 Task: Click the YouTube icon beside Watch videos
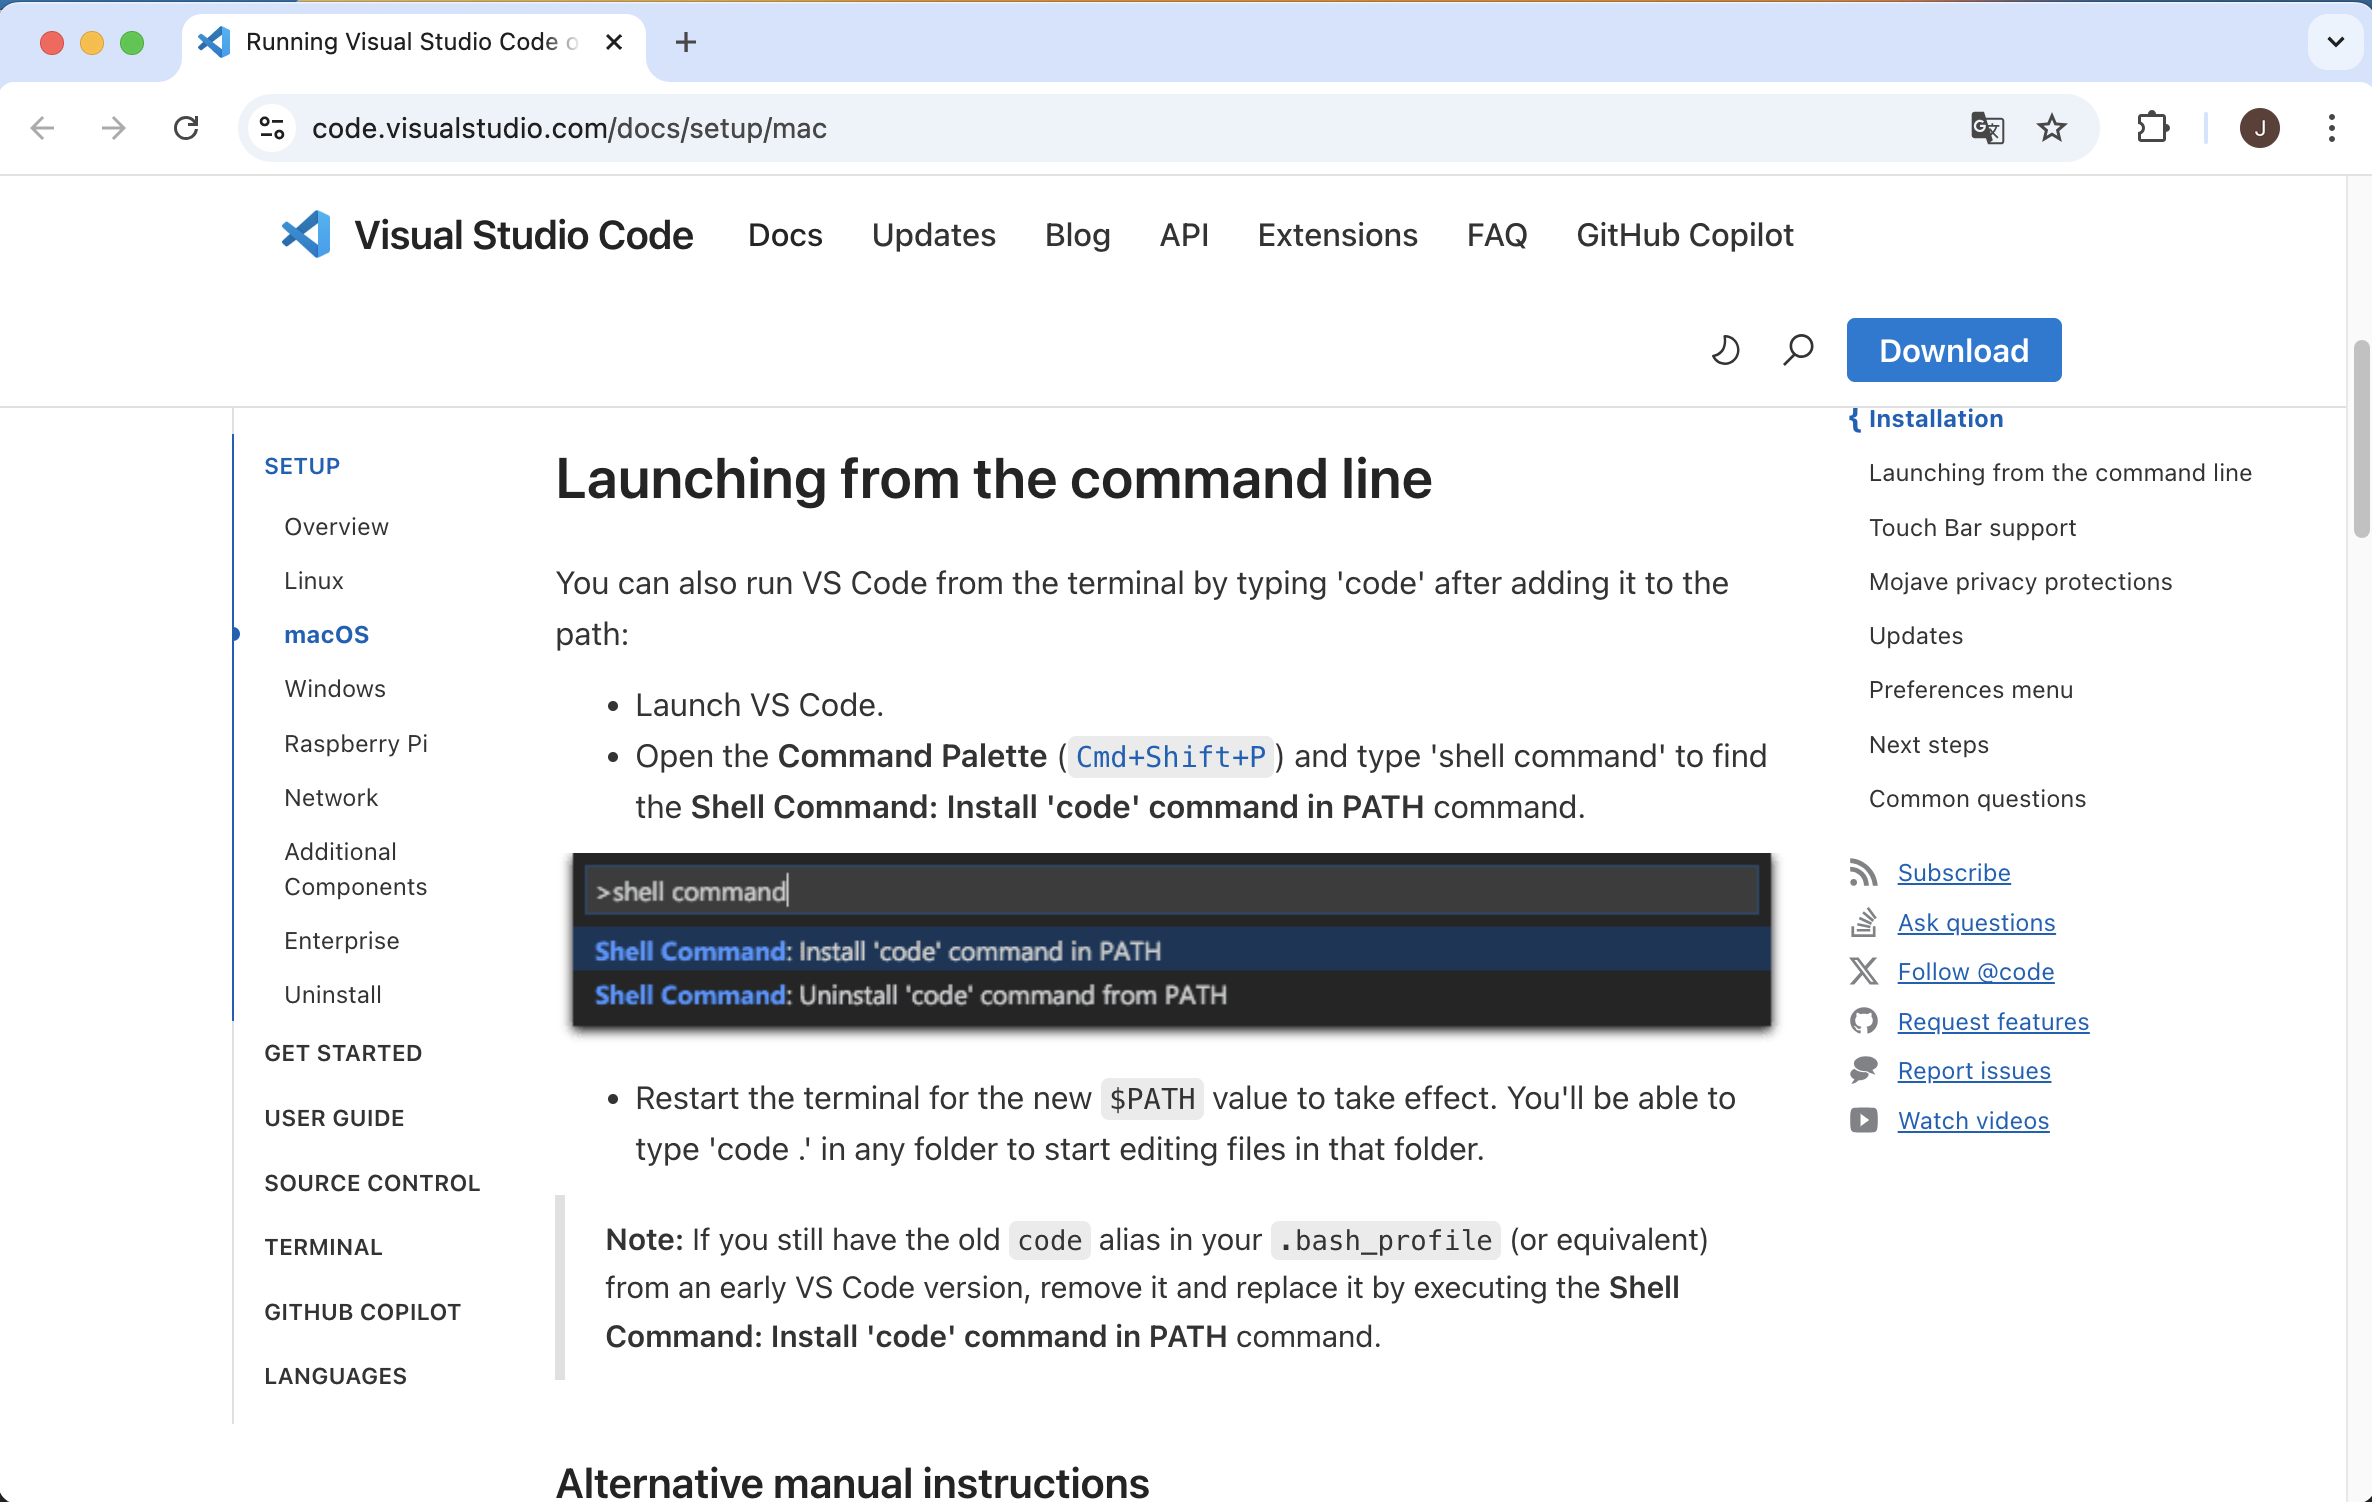(1863, 1120)
